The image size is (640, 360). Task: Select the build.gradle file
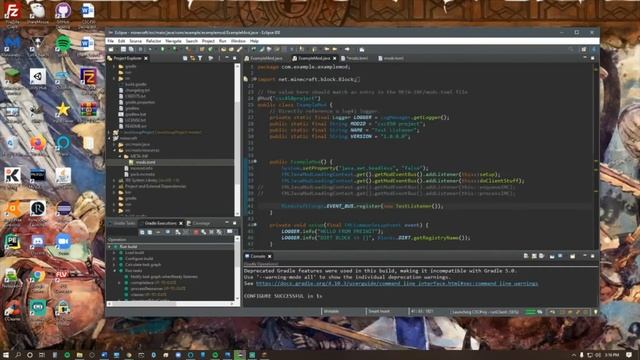coord(136,84)
